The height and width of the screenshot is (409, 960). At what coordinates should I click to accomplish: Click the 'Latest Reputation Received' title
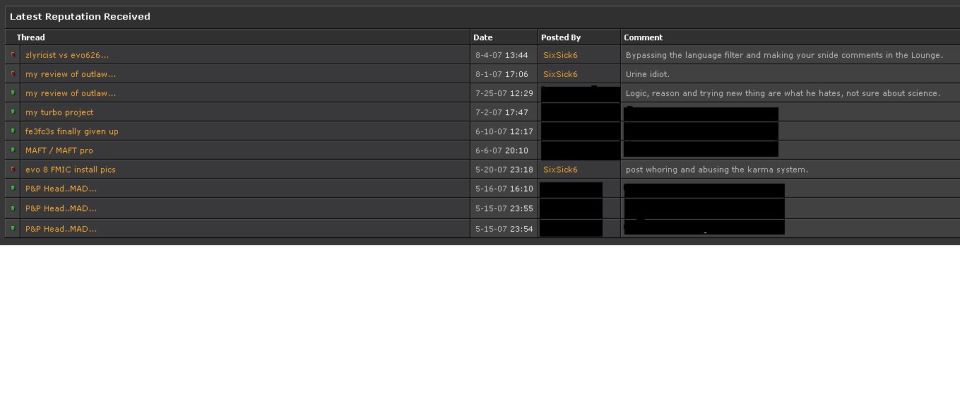coord(80,17)
